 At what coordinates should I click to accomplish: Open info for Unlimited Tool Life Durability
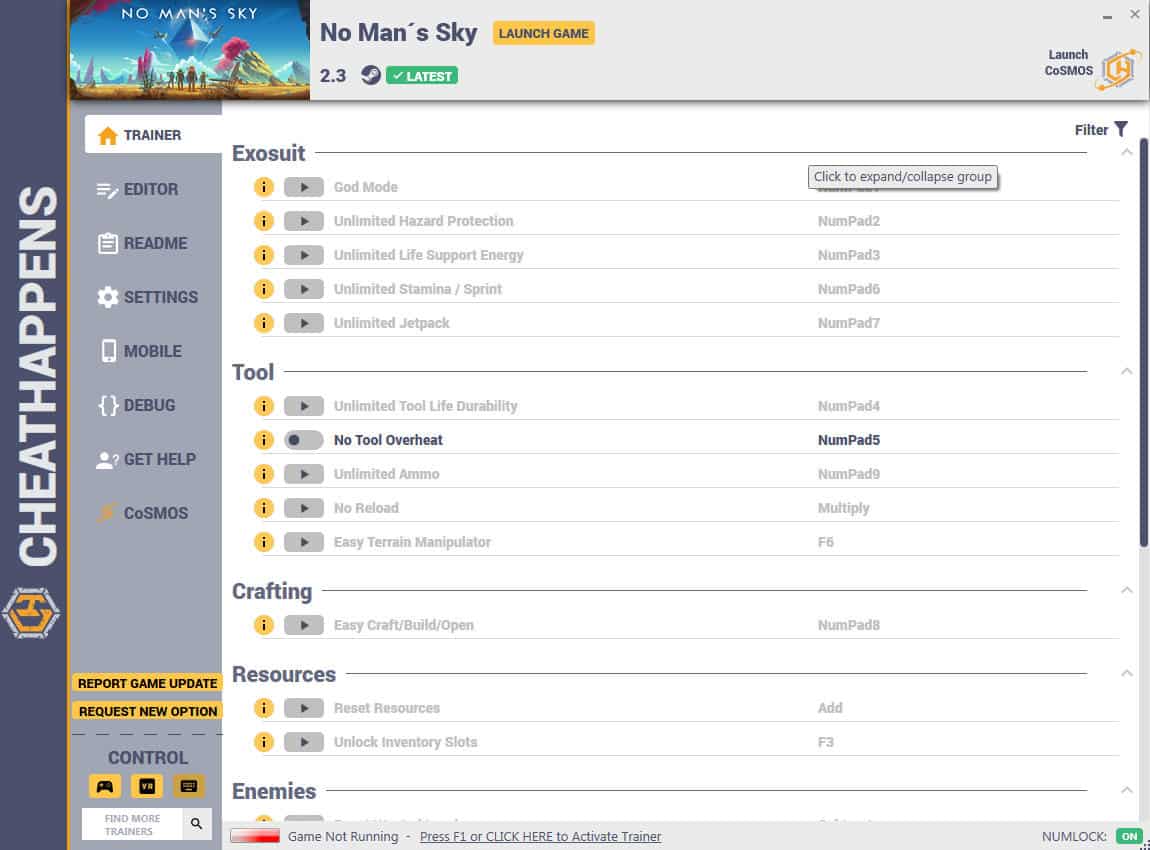[263, 406]
